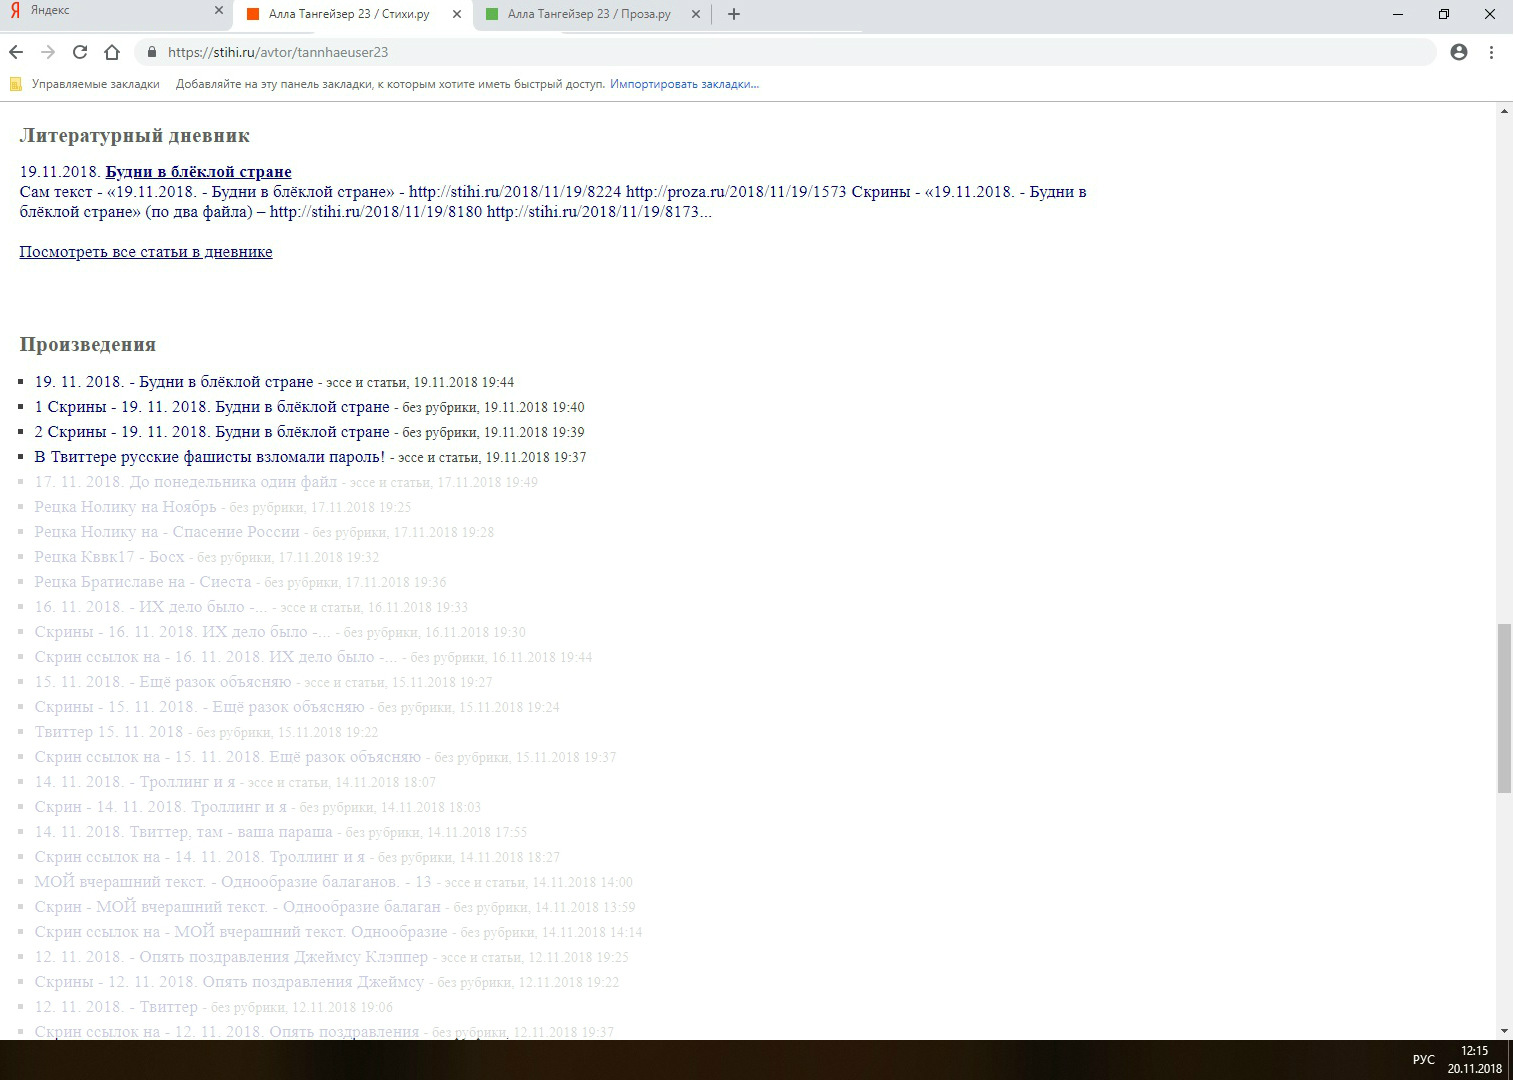The height and width of the screenshot is (1080, 1513).
Task: Click Посмотреть все статьи в дневнике
Action: 146,252
